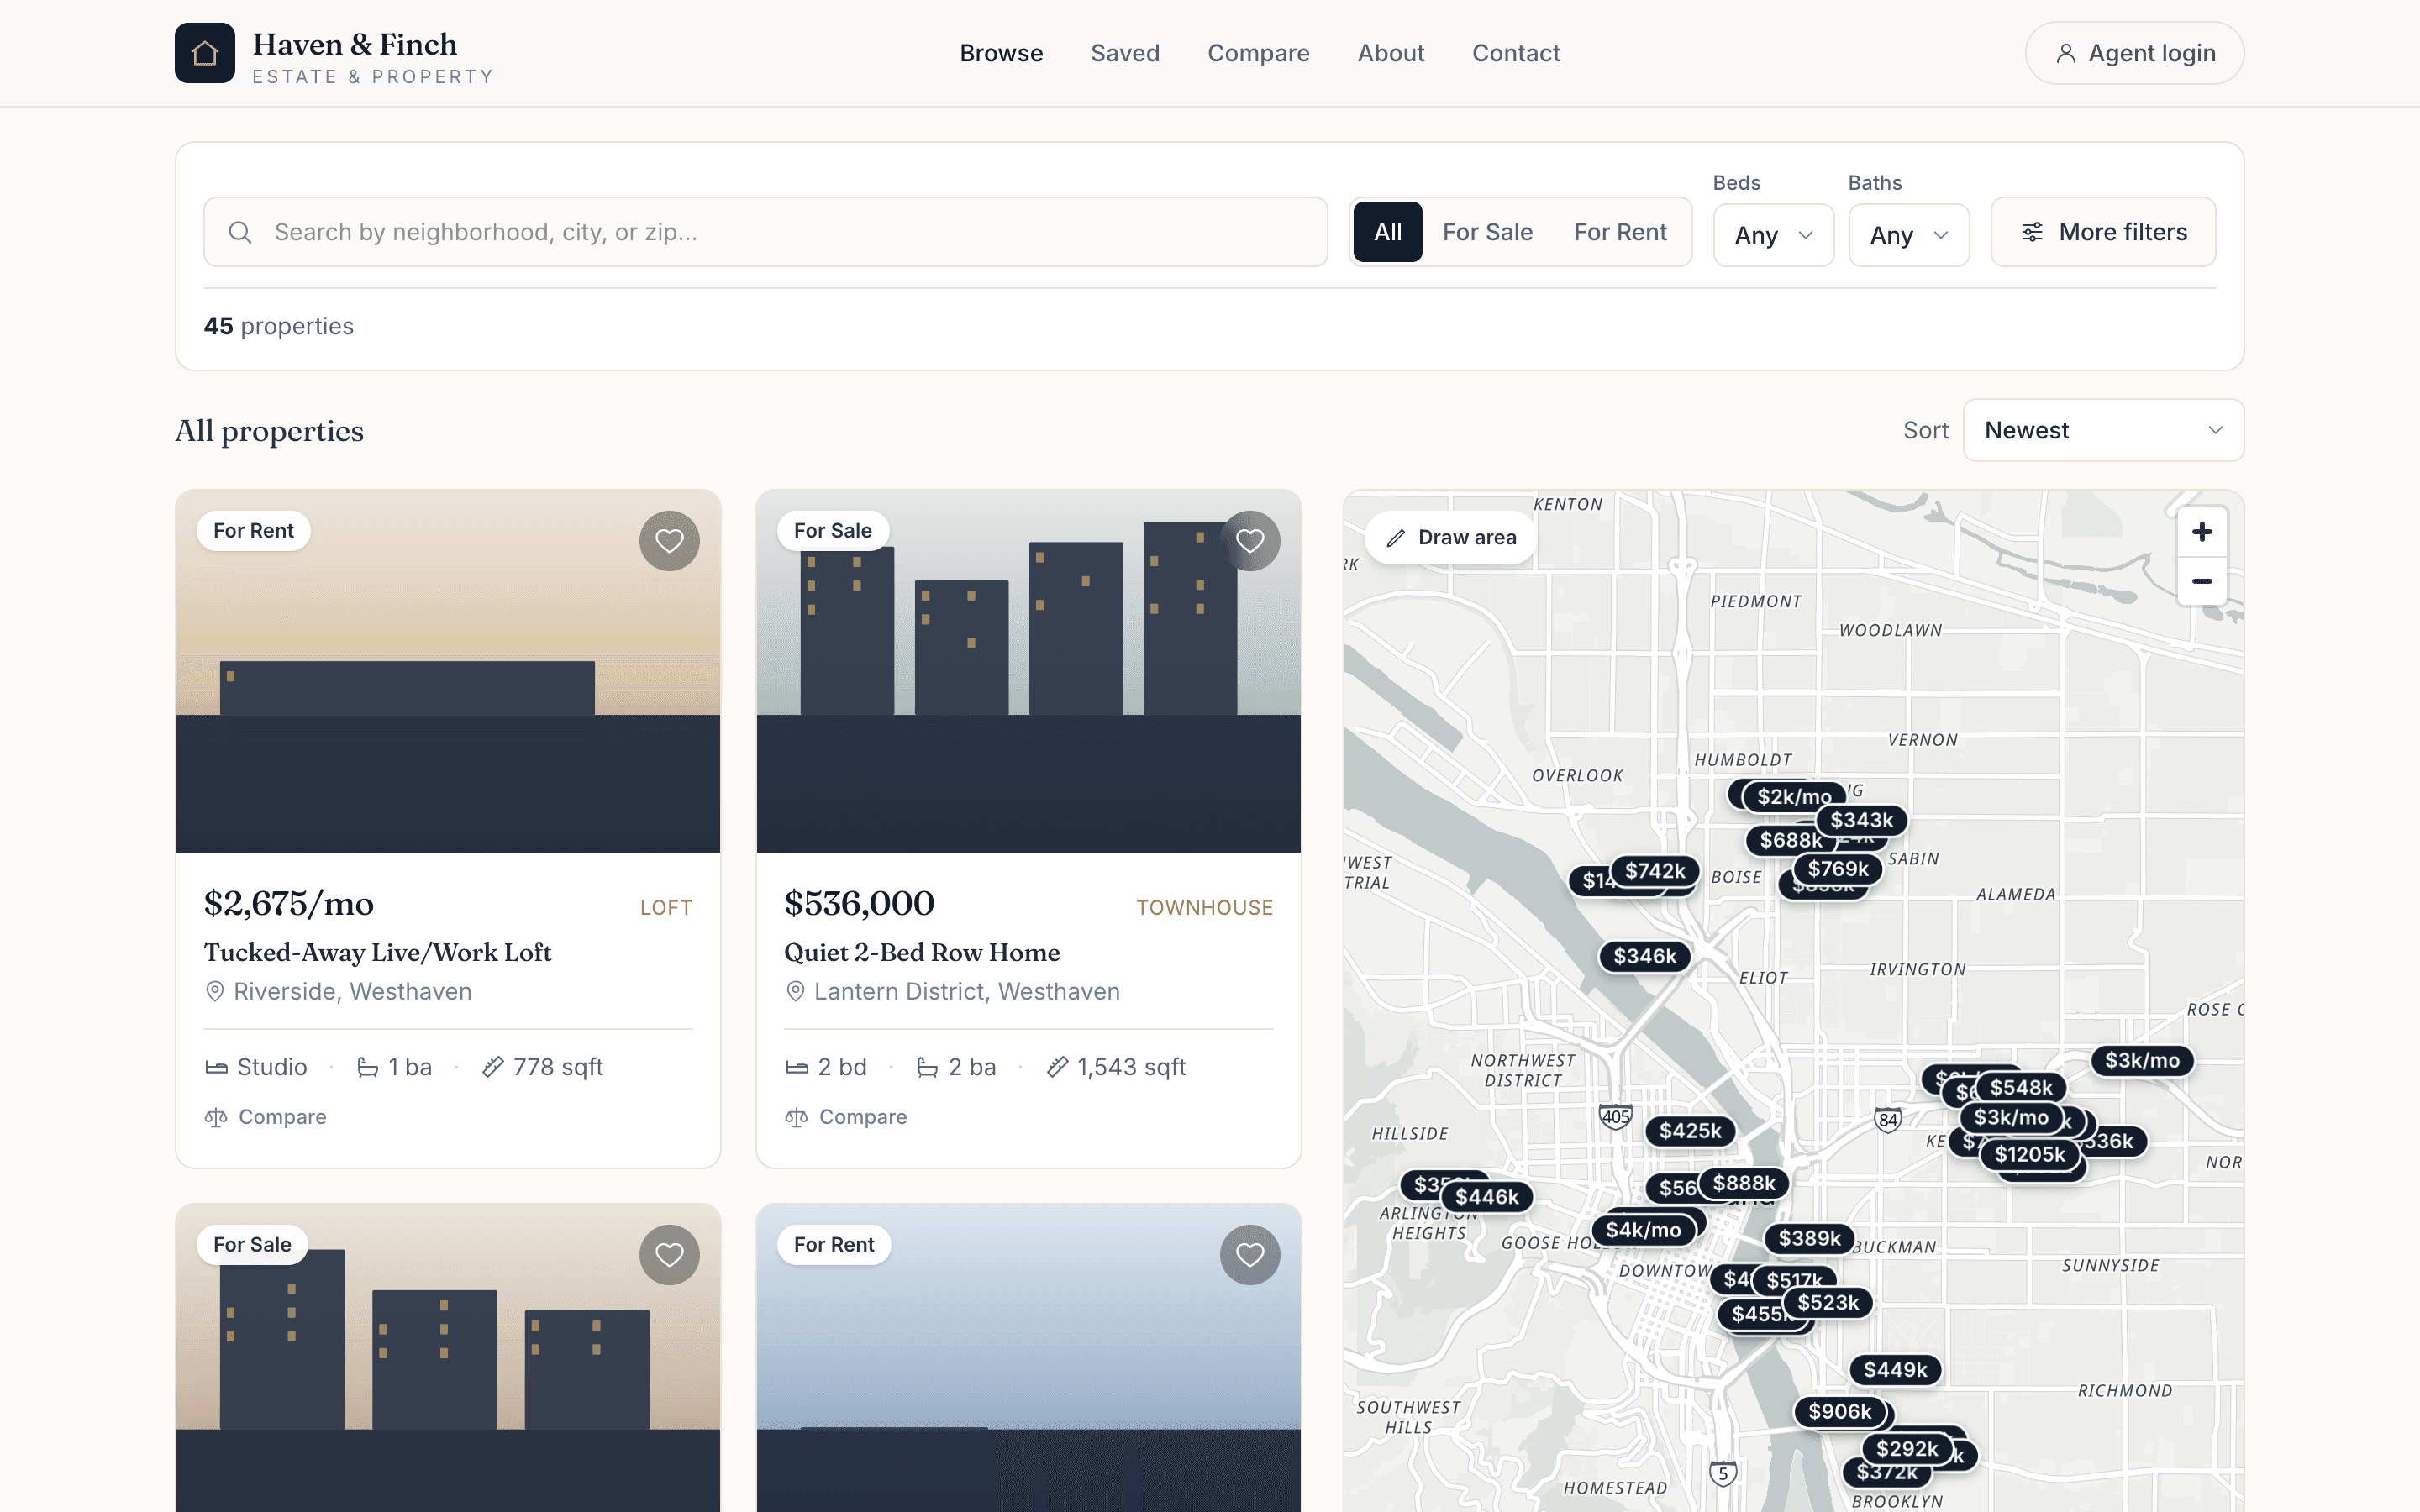
Task: Favorite the Quiet 2-Bed Row Home listing
Action: tap(1250, 541)
